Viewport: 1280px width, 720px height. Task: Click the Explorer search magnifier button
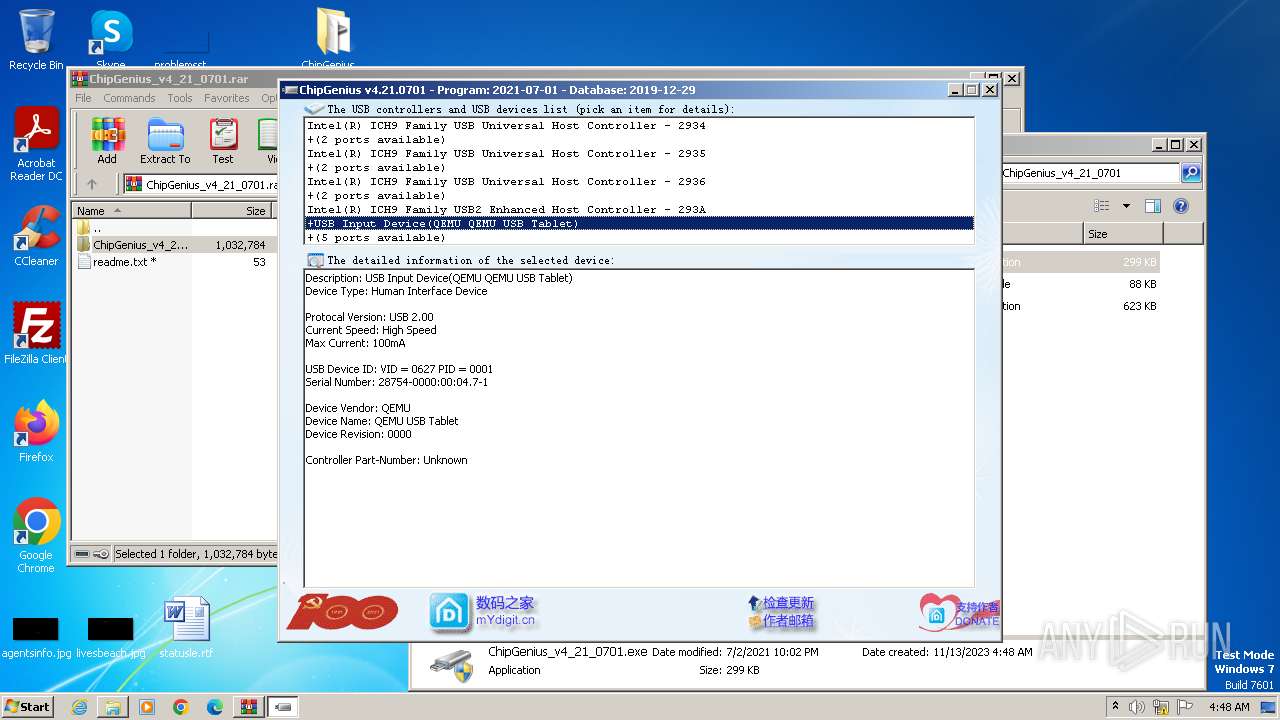point(1191,173)
